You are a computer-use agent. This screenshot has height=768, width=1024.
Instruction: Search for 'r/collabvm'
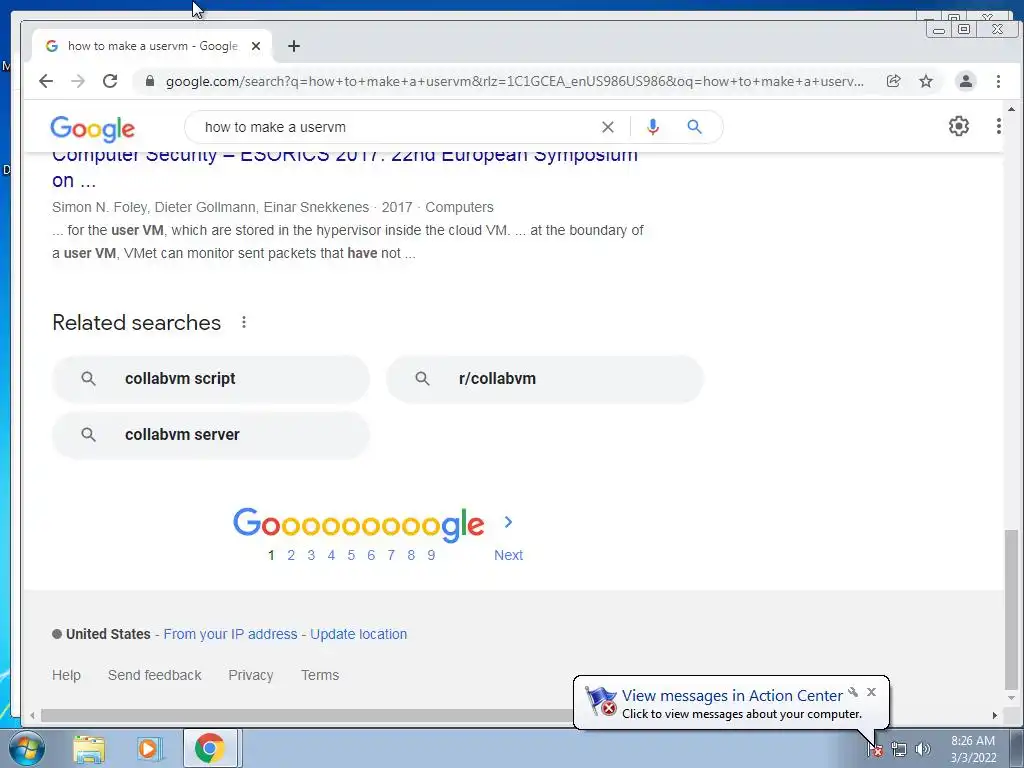pos(545,379)
